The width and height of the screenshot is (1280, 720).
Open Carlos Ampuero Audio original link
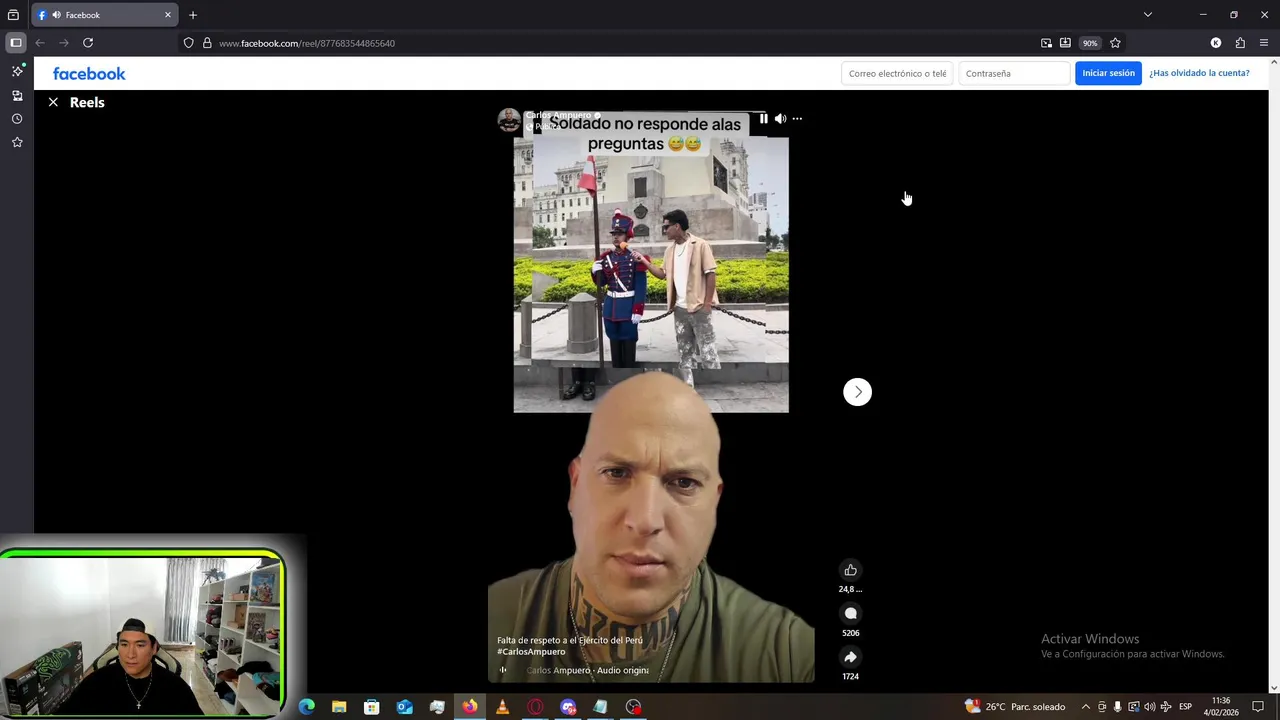[x=587, y=670]
